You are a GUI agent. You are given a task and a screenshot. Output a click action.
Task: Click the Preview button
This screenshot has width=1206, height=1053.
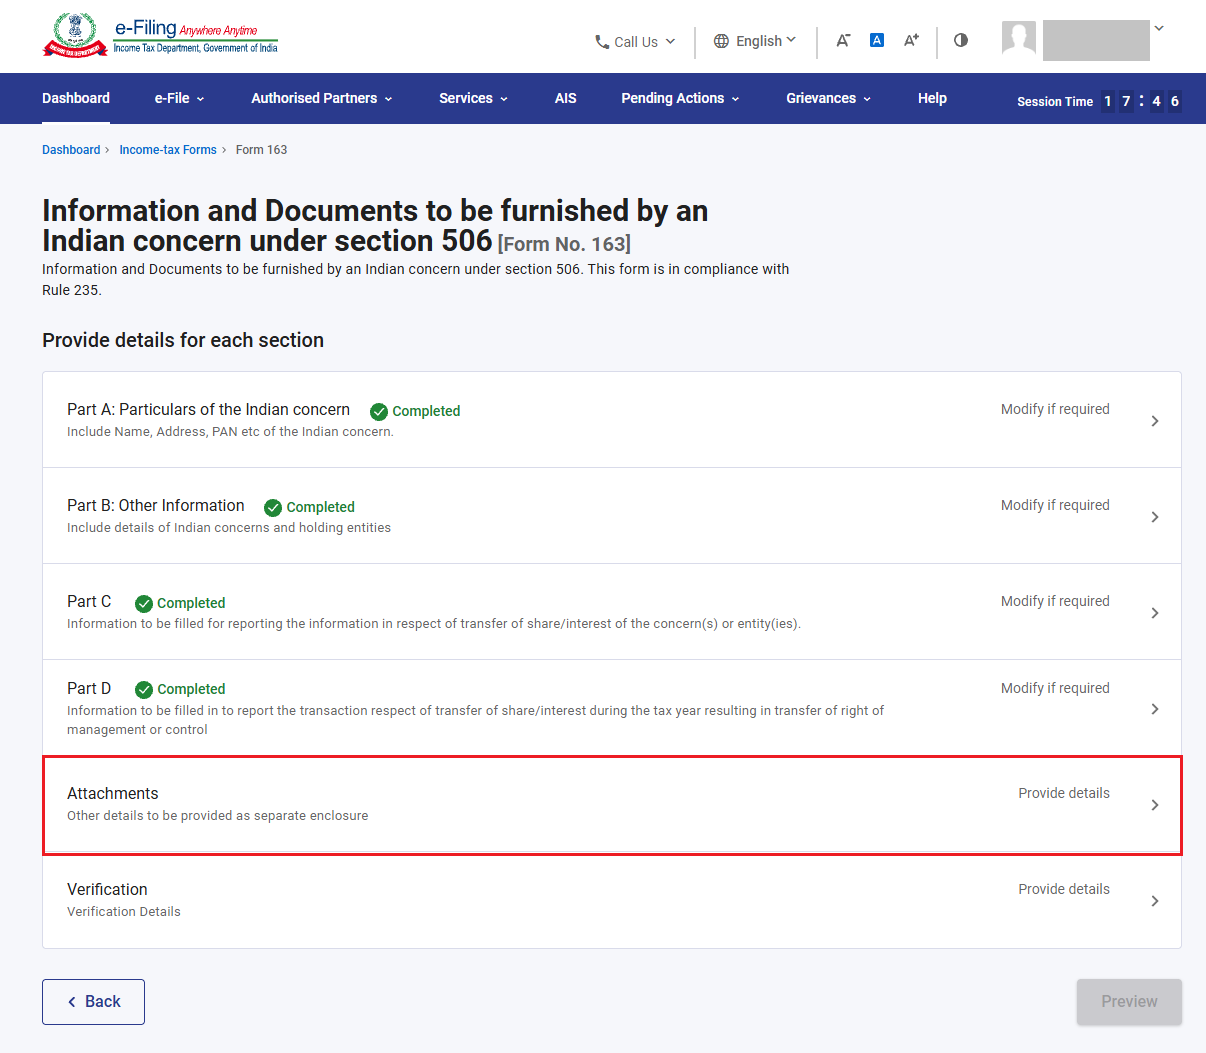coord(1129,1002)
